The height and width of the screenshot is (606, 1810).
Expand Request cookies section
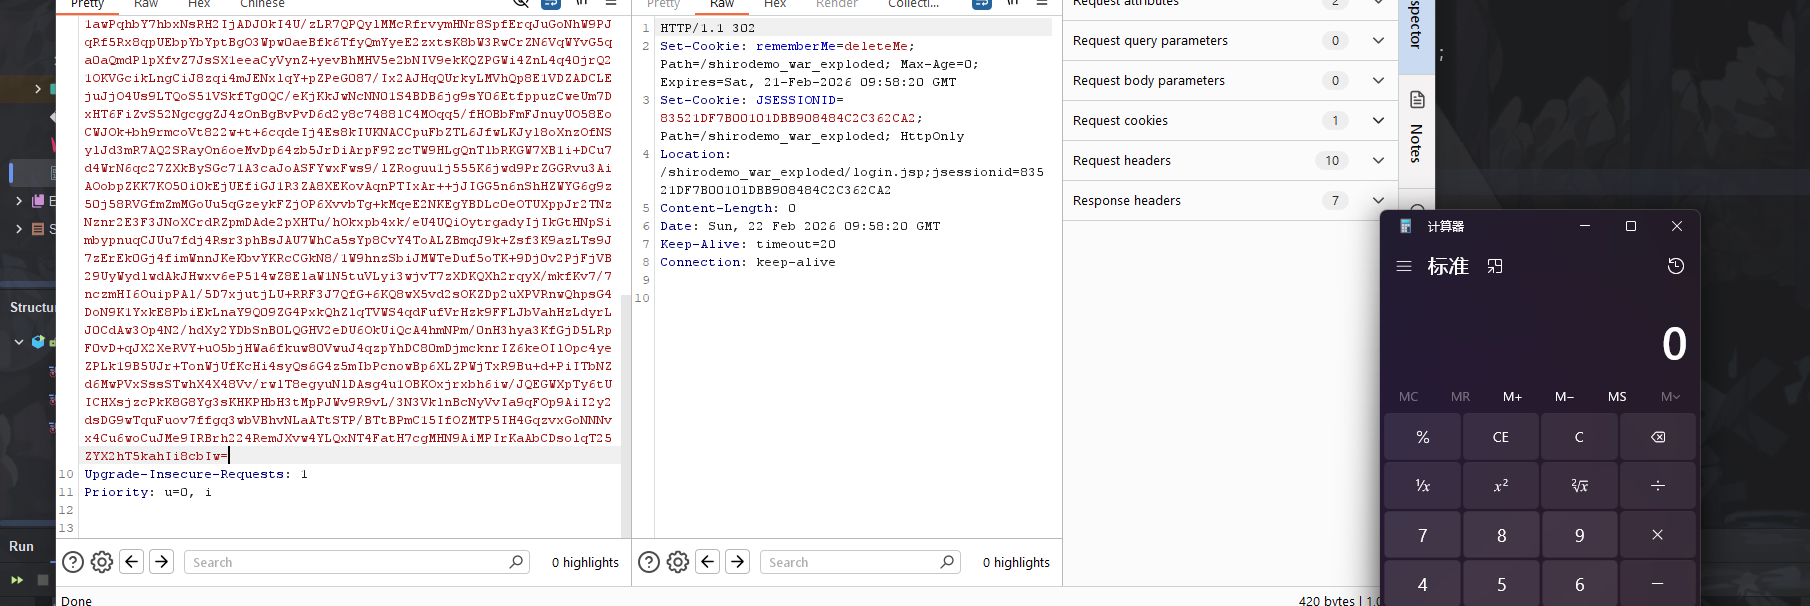pos(1378,121)
